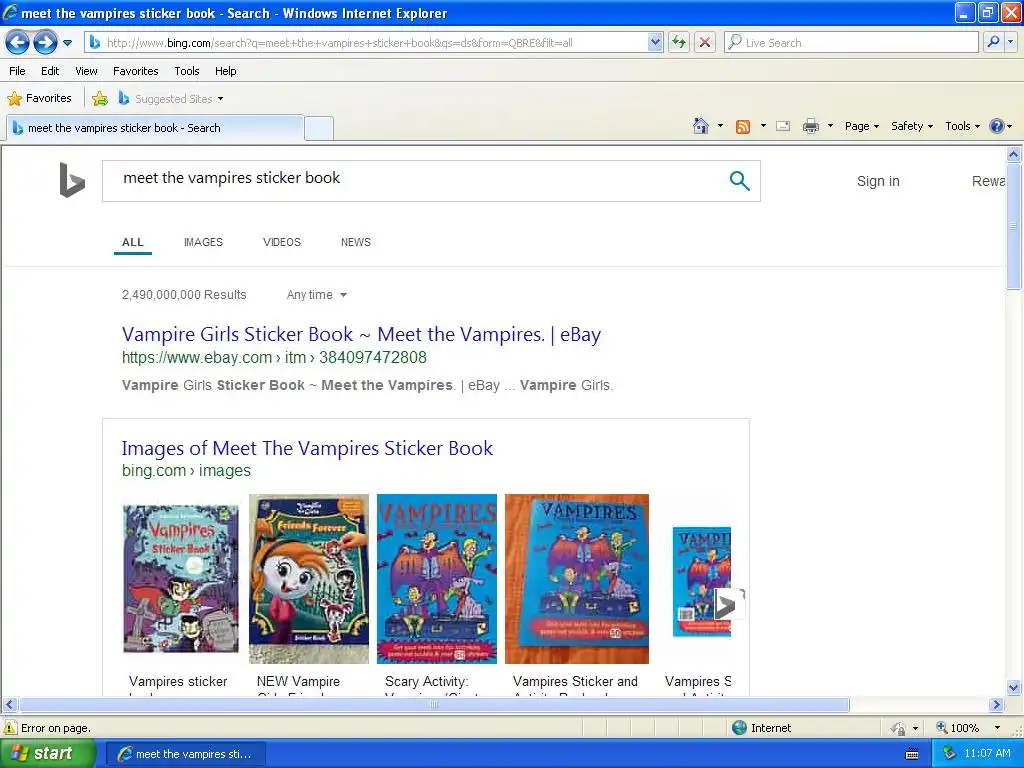Refresh the page with the green arrows icon

(679, 43)
